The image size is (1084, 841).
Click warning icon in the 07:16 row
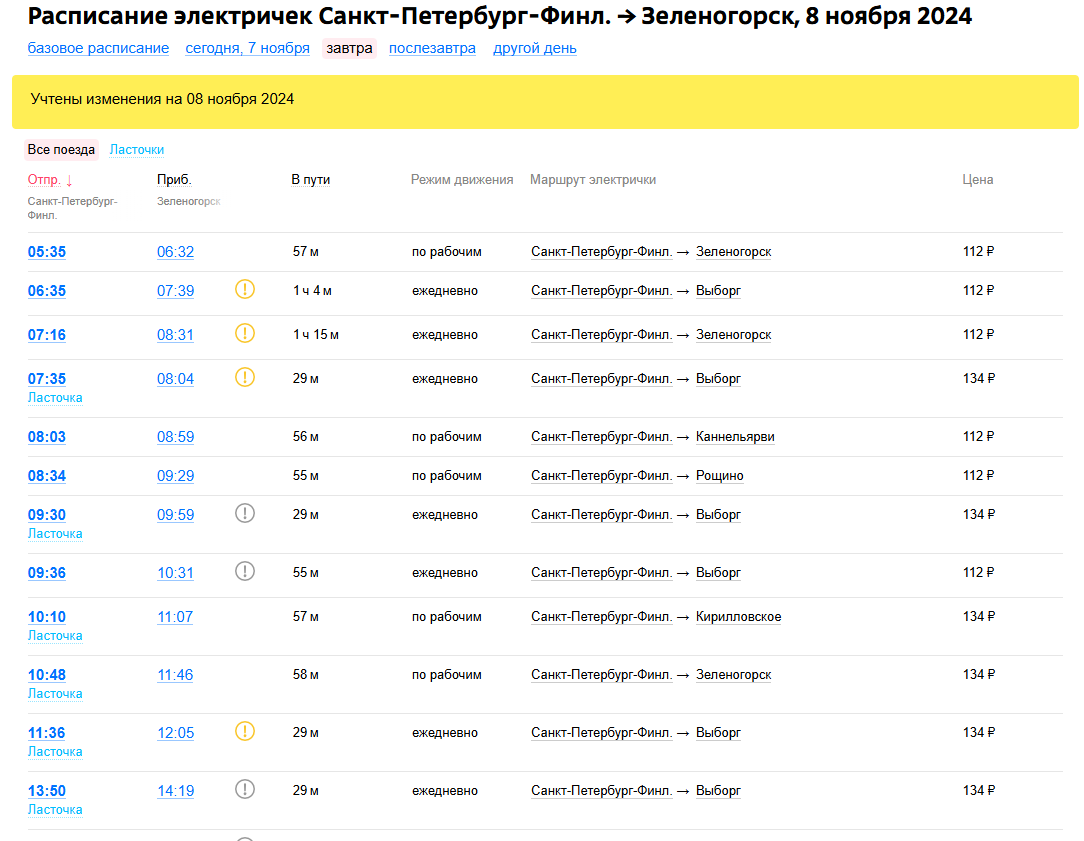click(245, 333)
